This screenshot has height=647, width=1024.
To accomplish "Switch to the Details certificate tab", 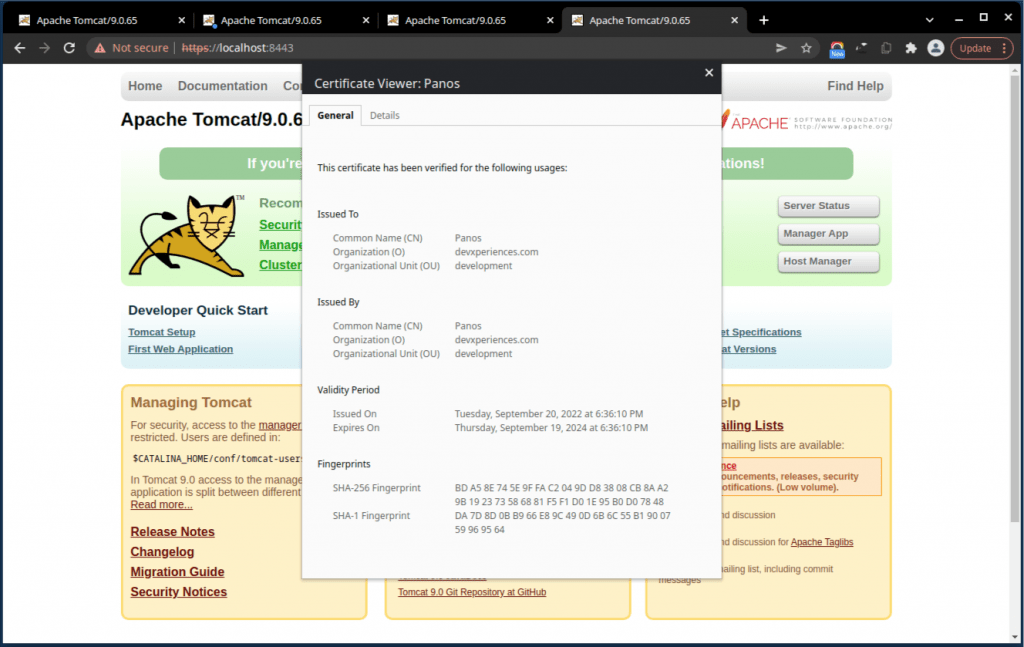I will click(x=385, y=116).
